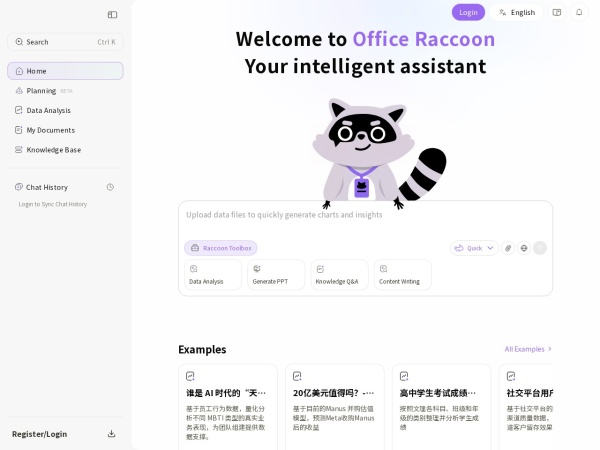Collapse the sidebar using the panel icon

tap(112, 14)
